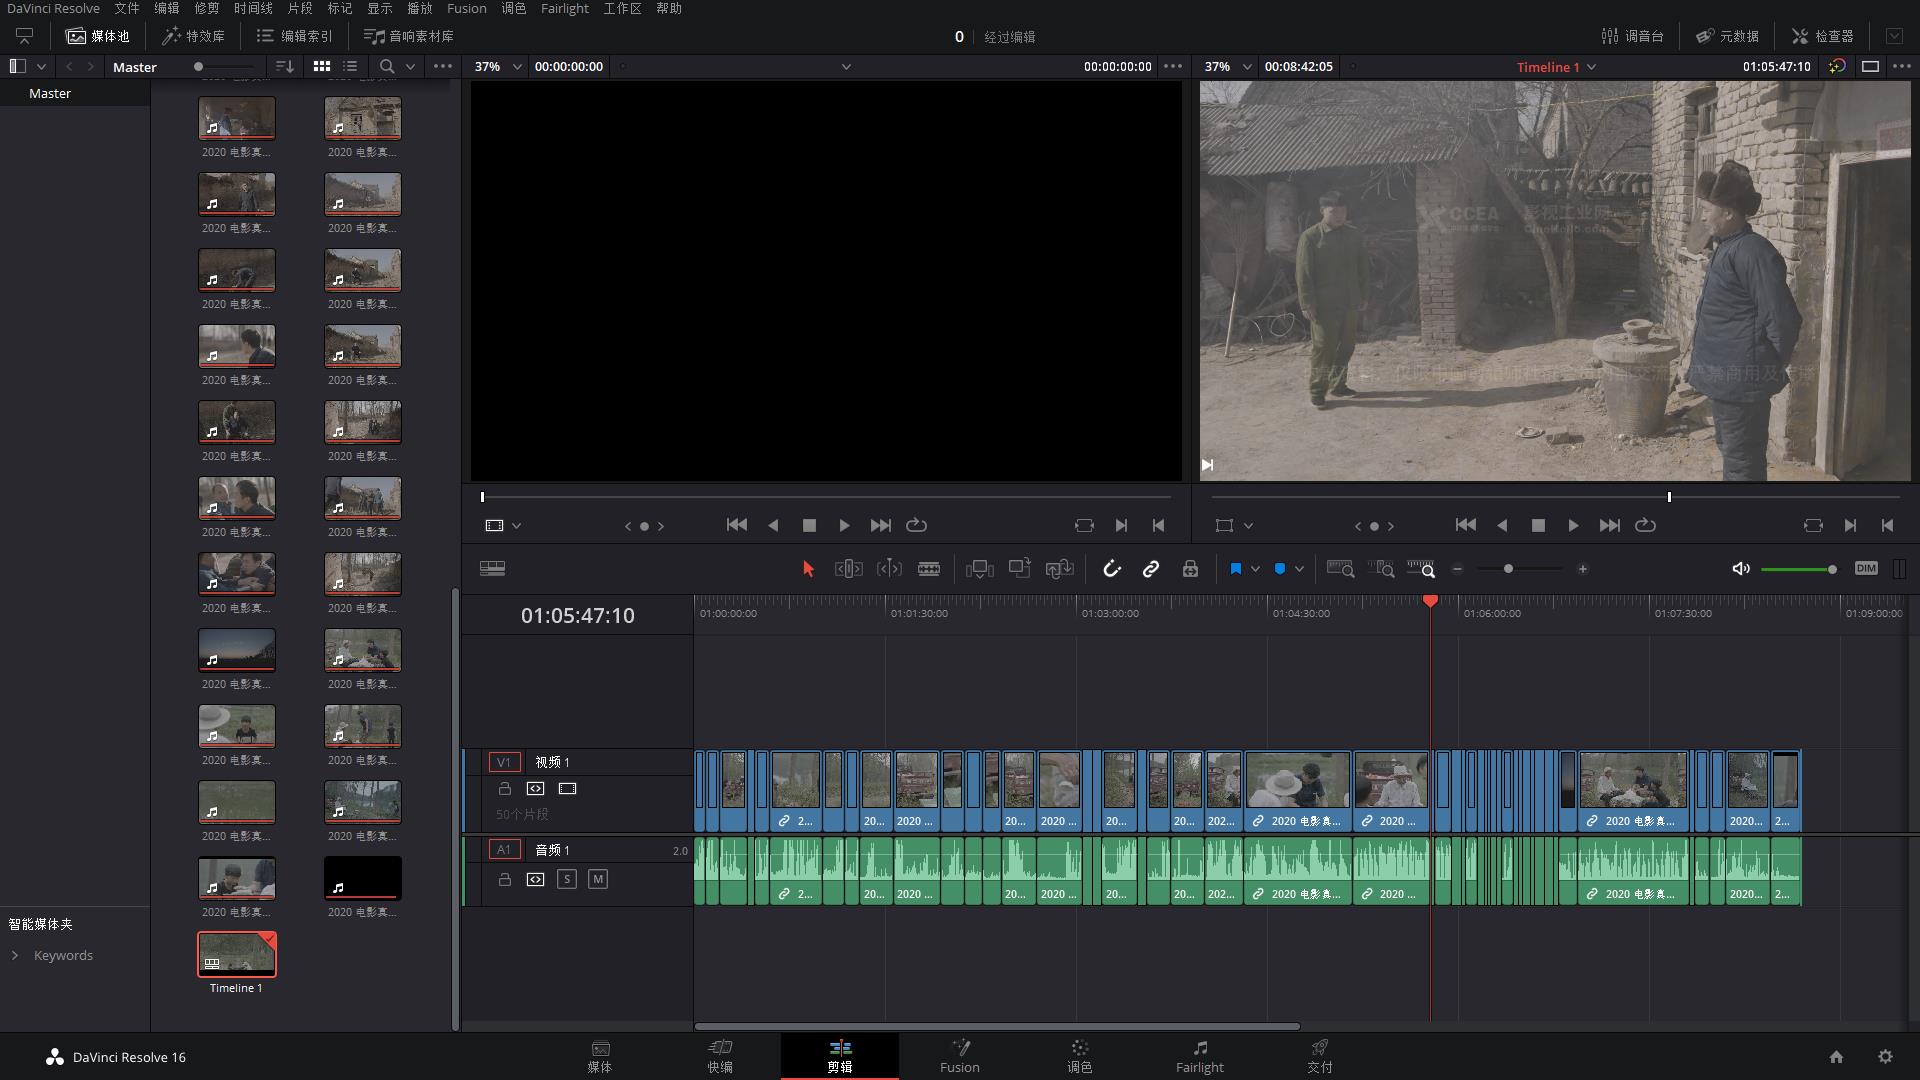Activate the blade edit mode tool
Screen dimensions: 1920x1080
coord(929,569)
